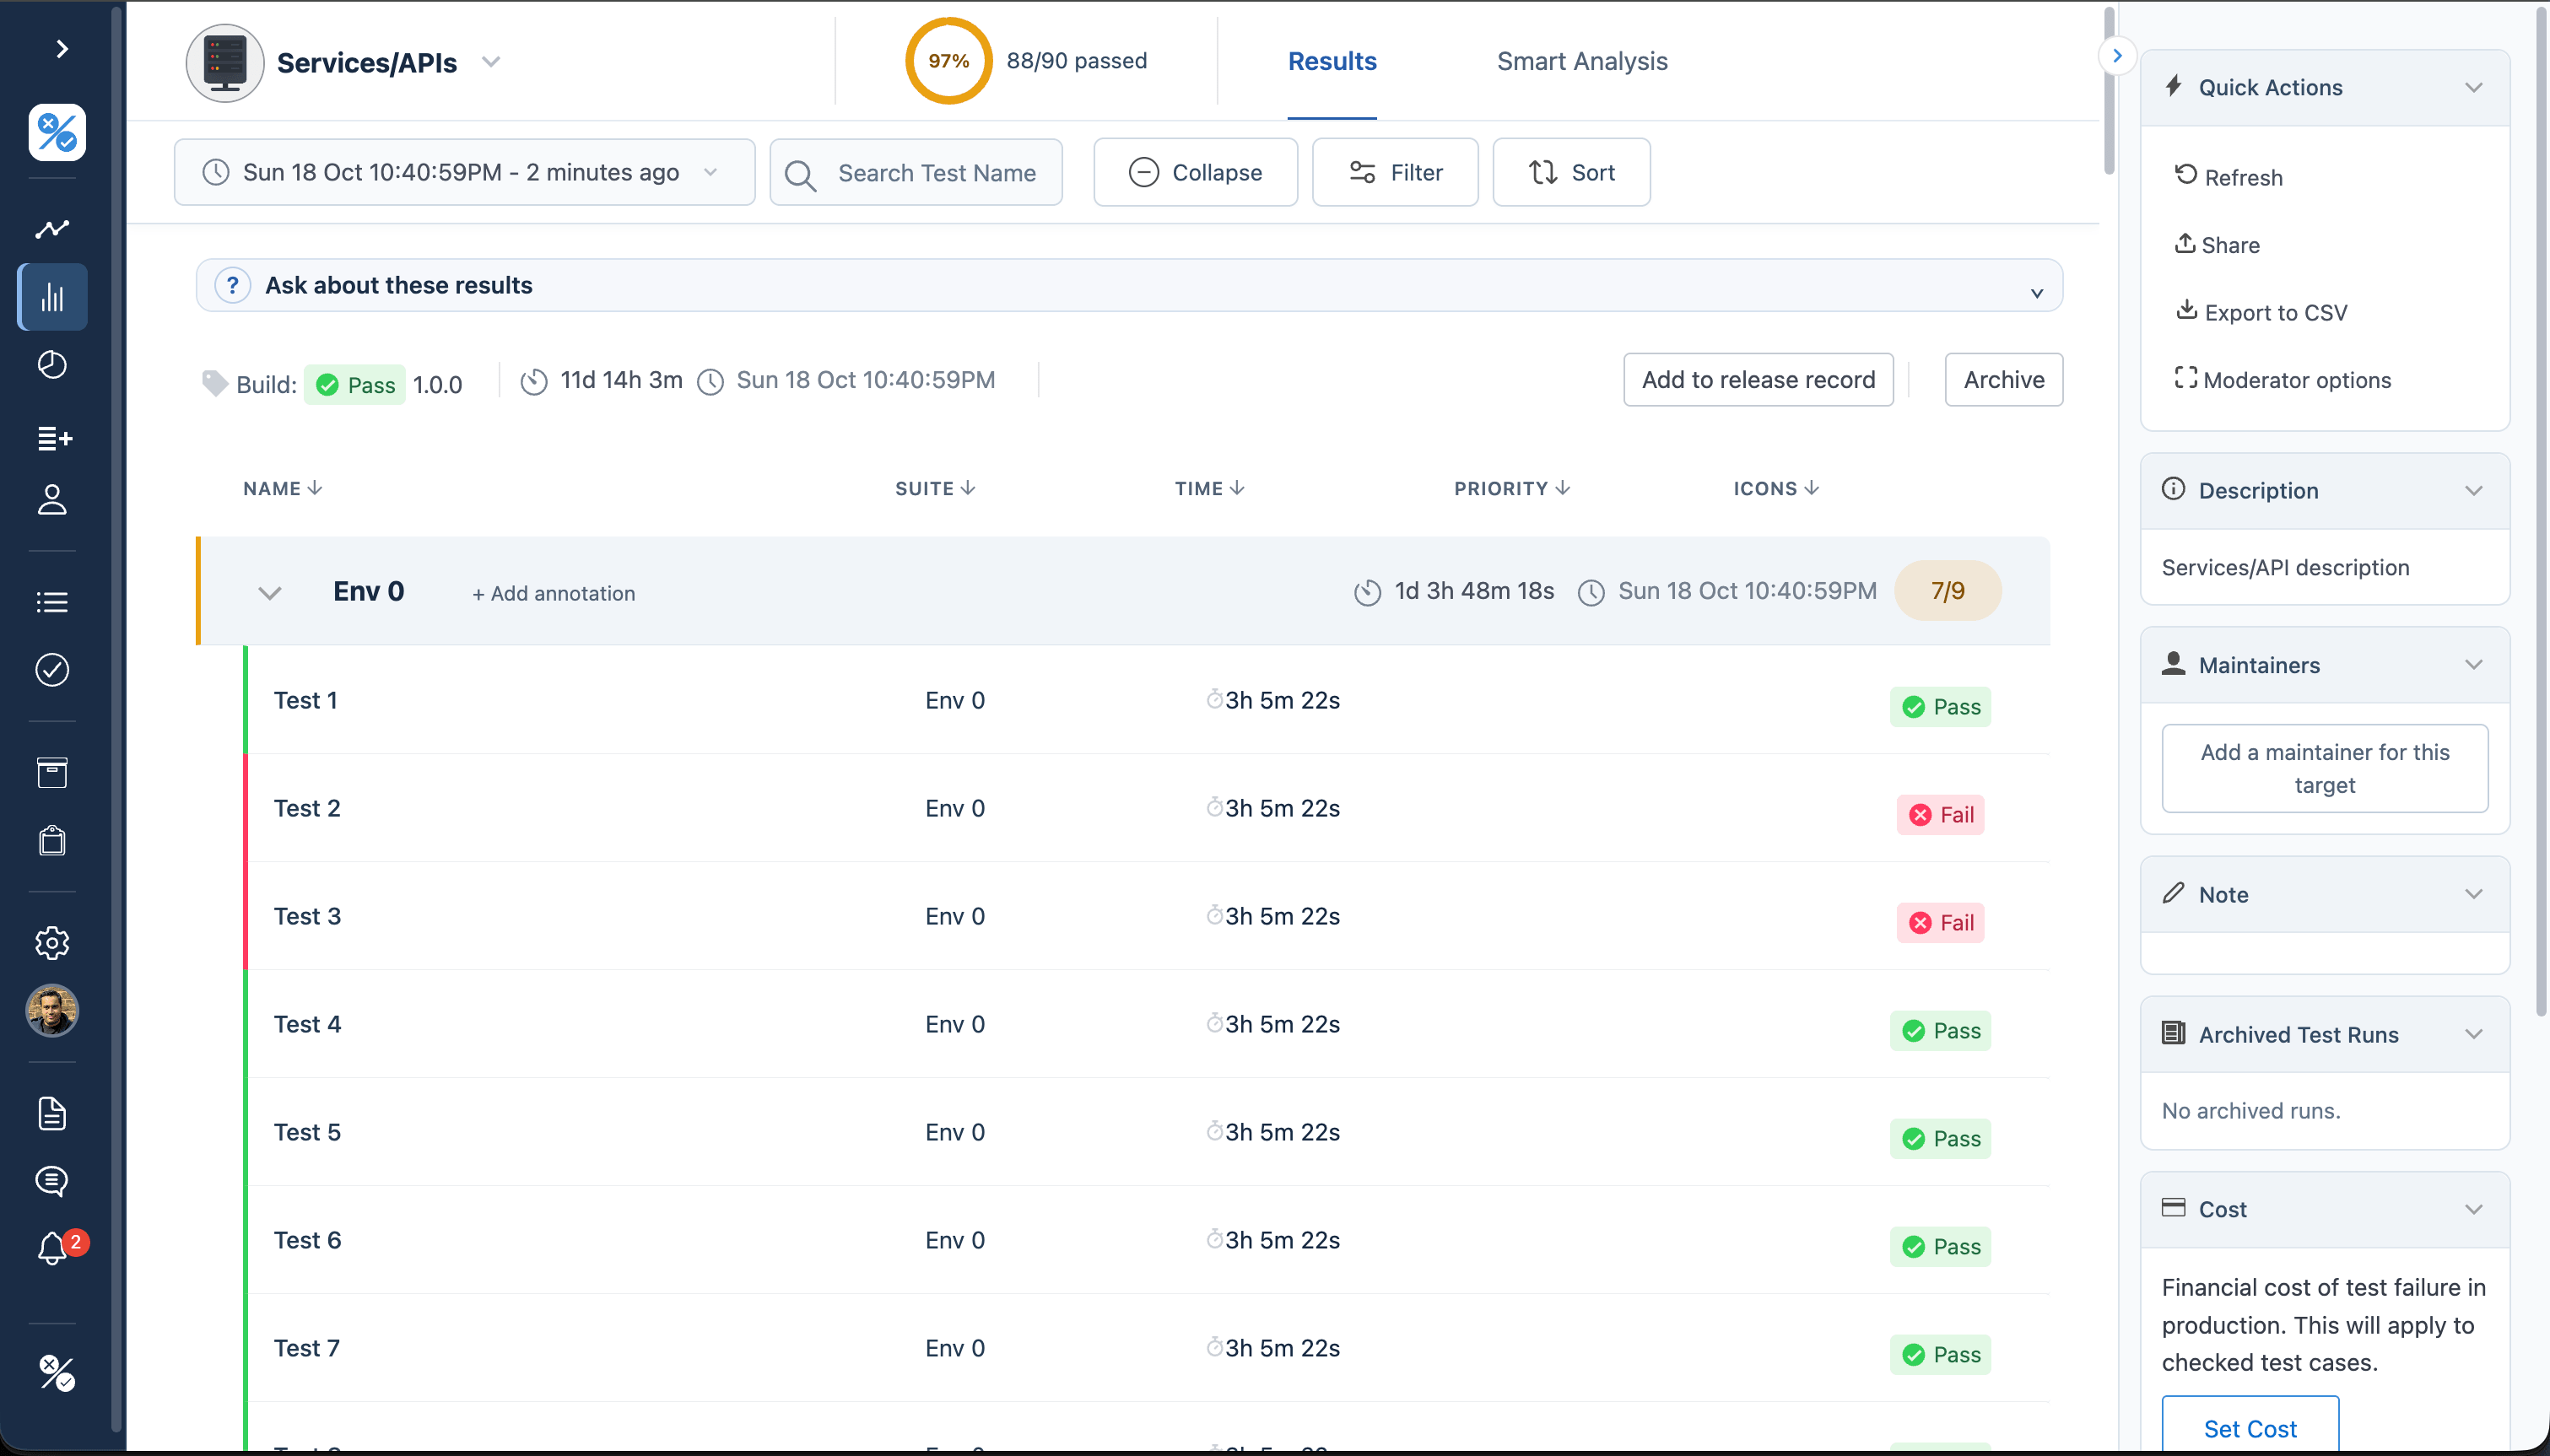Open settings gear in sidebar
The image size is (2550, 1456).
pyautogui.click(x=52, y=943)
